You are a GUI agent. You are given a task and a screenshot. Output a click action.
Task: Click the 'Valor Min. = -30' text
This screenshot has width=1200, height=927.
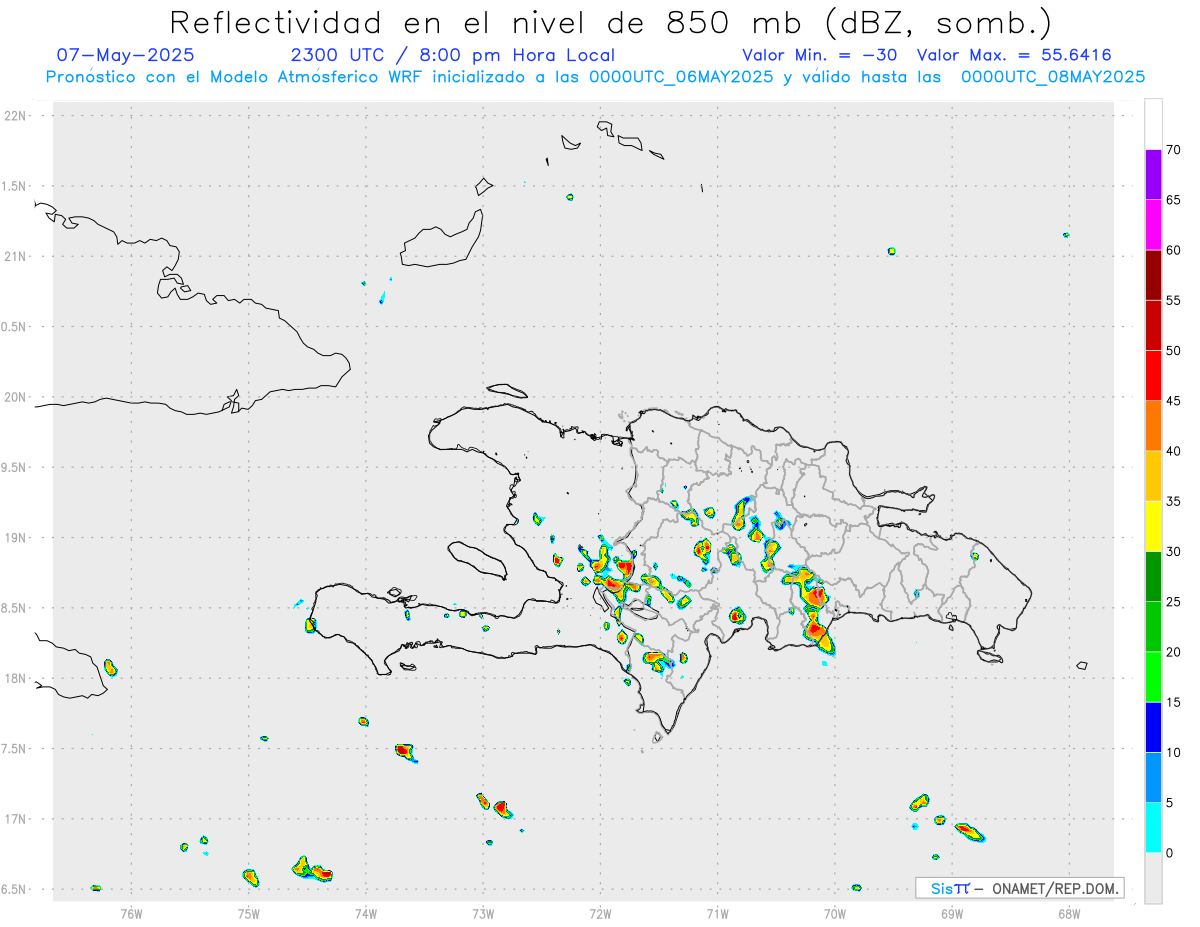click(820, 55)
